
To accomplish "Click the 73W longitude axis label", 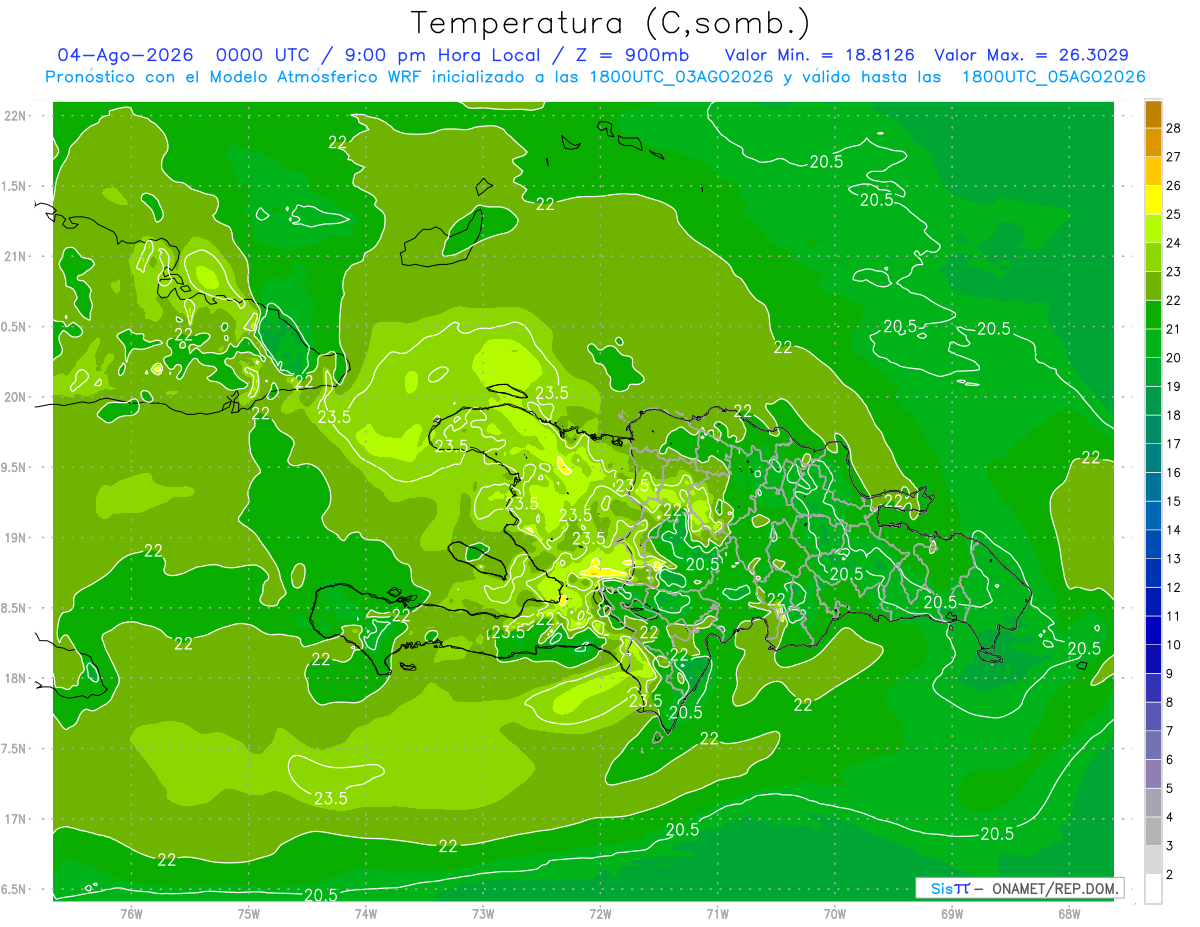I will tap(483, 913).
